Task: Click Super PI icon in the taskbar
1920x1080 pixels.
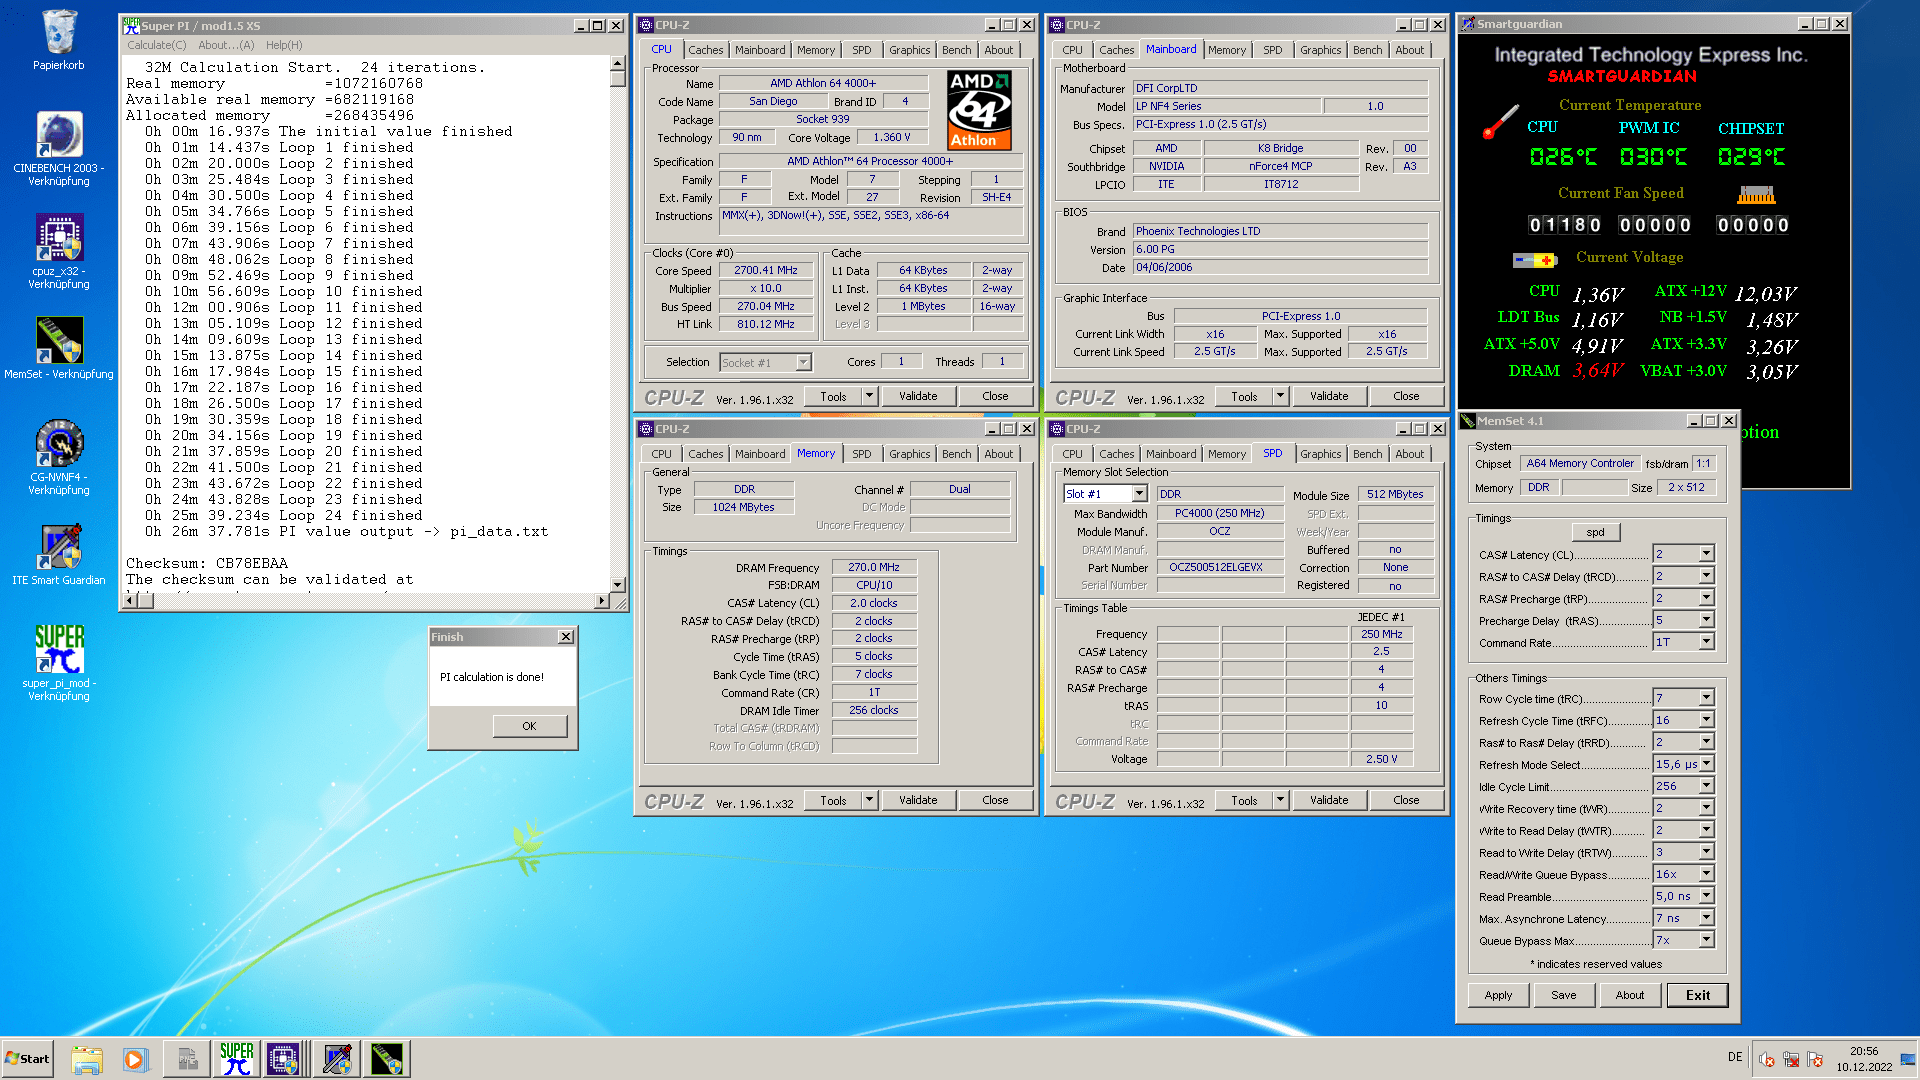Action: coord(237,1059)
